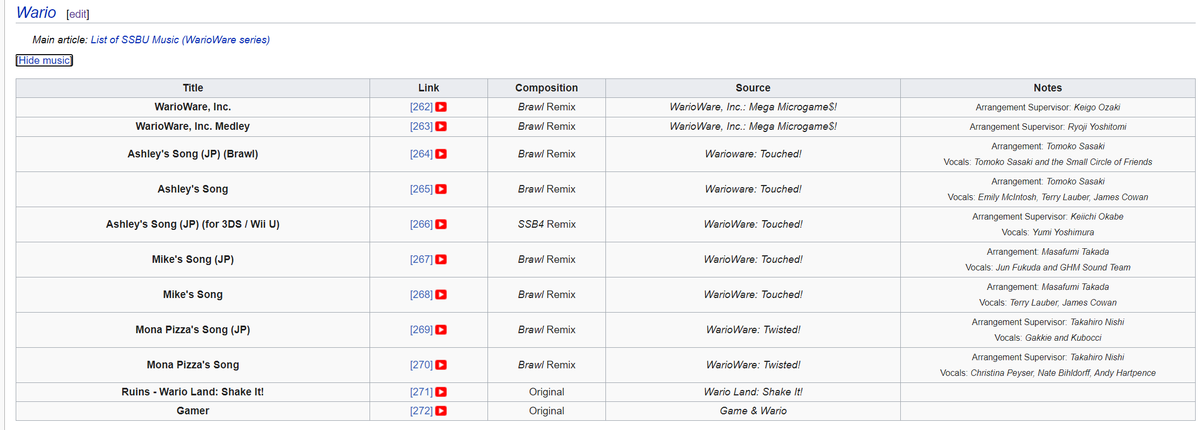Click the Title column header
1200x430 pixels.
(x=193, y=88)
